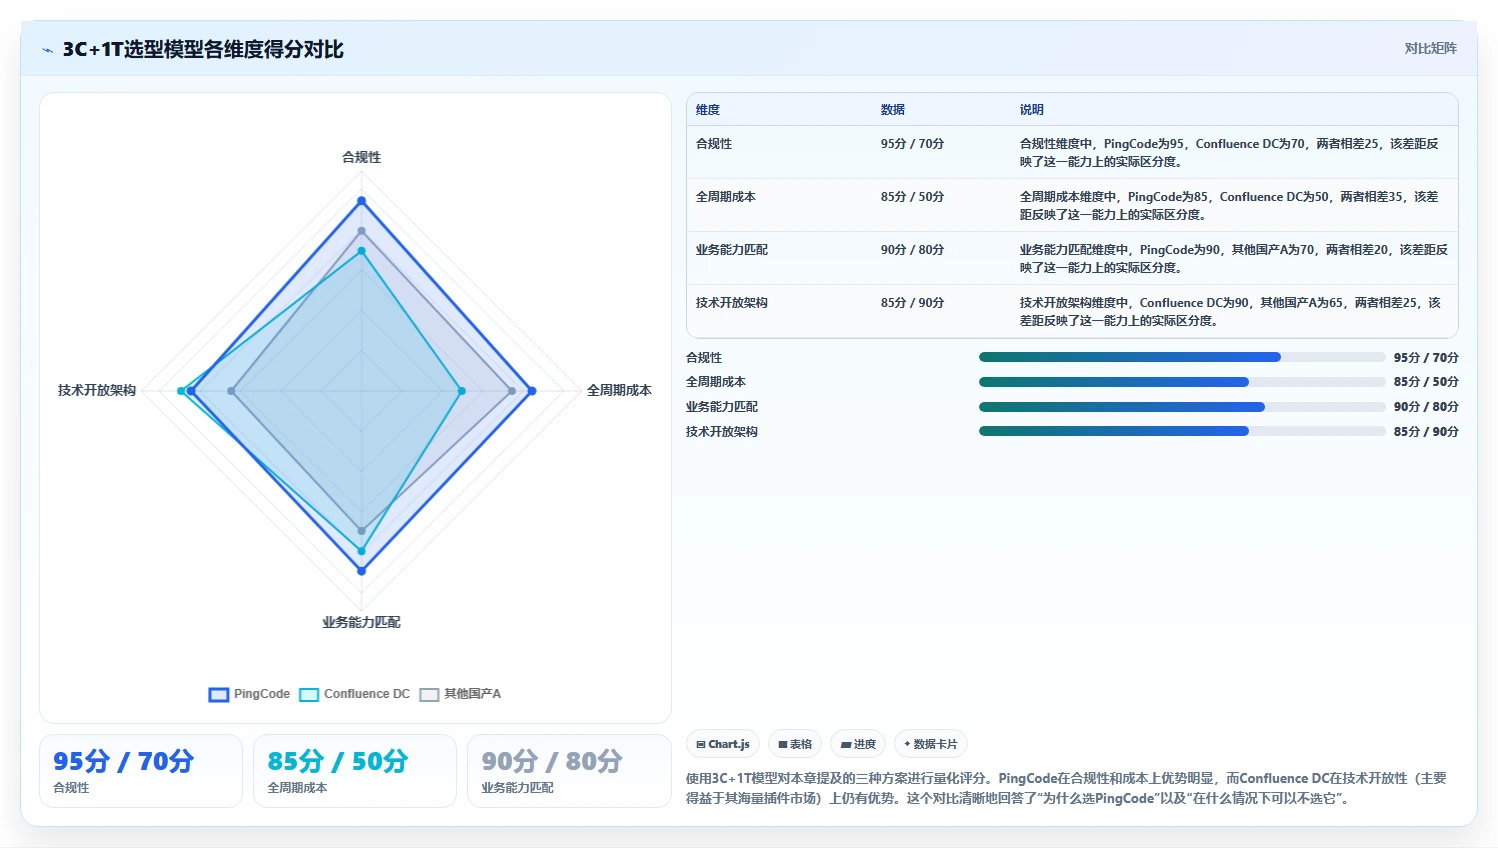Toggle the Confluence DC legend swatch
Screen dimensions: 1498x848
(x=309, y=694)
